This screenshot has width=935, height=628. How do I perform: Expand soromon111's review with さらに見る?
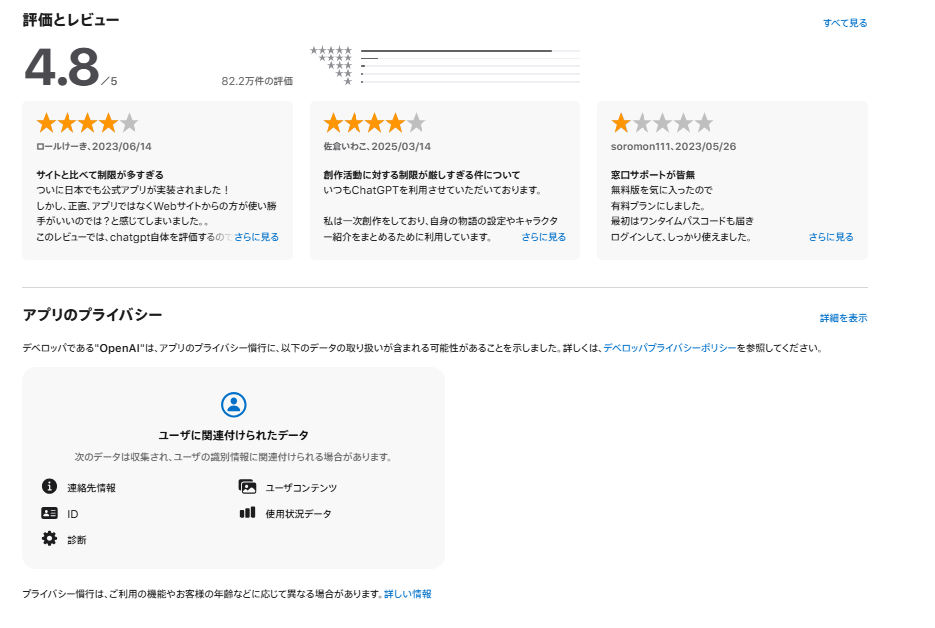coord(831,237)
